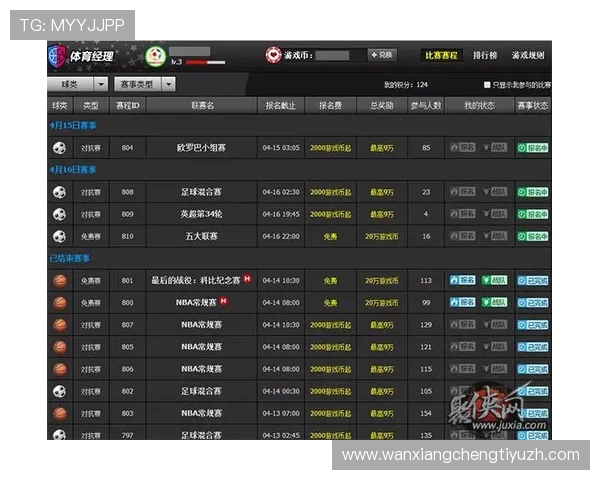Click the 游戏币 chip icon
Viewport: 600px width, 480px height.
pyautogui.click(x=273, y=55)
